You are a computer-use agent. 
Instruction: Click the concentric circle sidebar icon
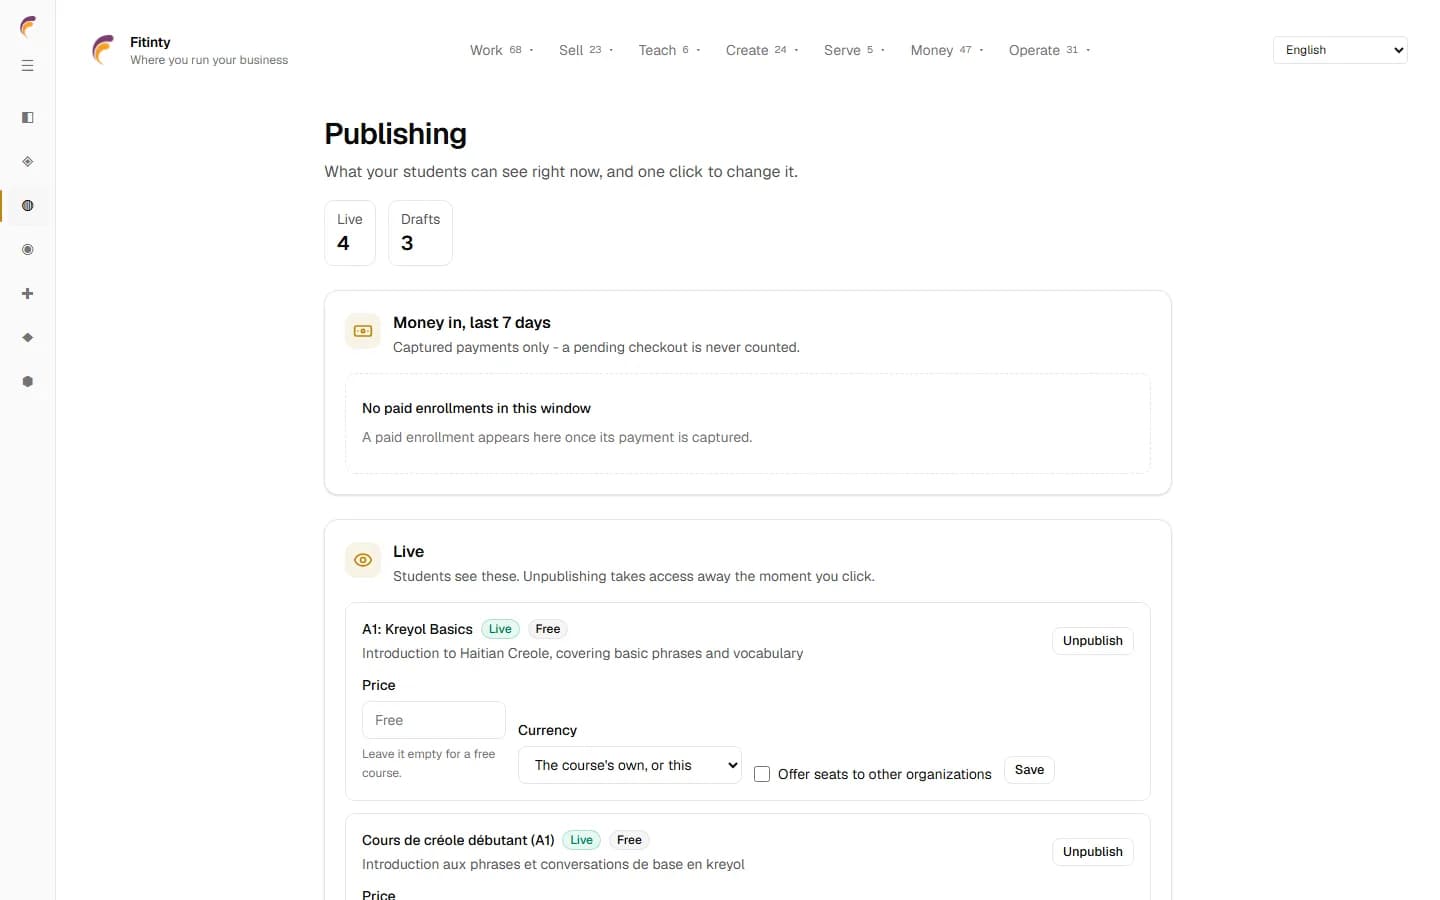pos(28,250)
